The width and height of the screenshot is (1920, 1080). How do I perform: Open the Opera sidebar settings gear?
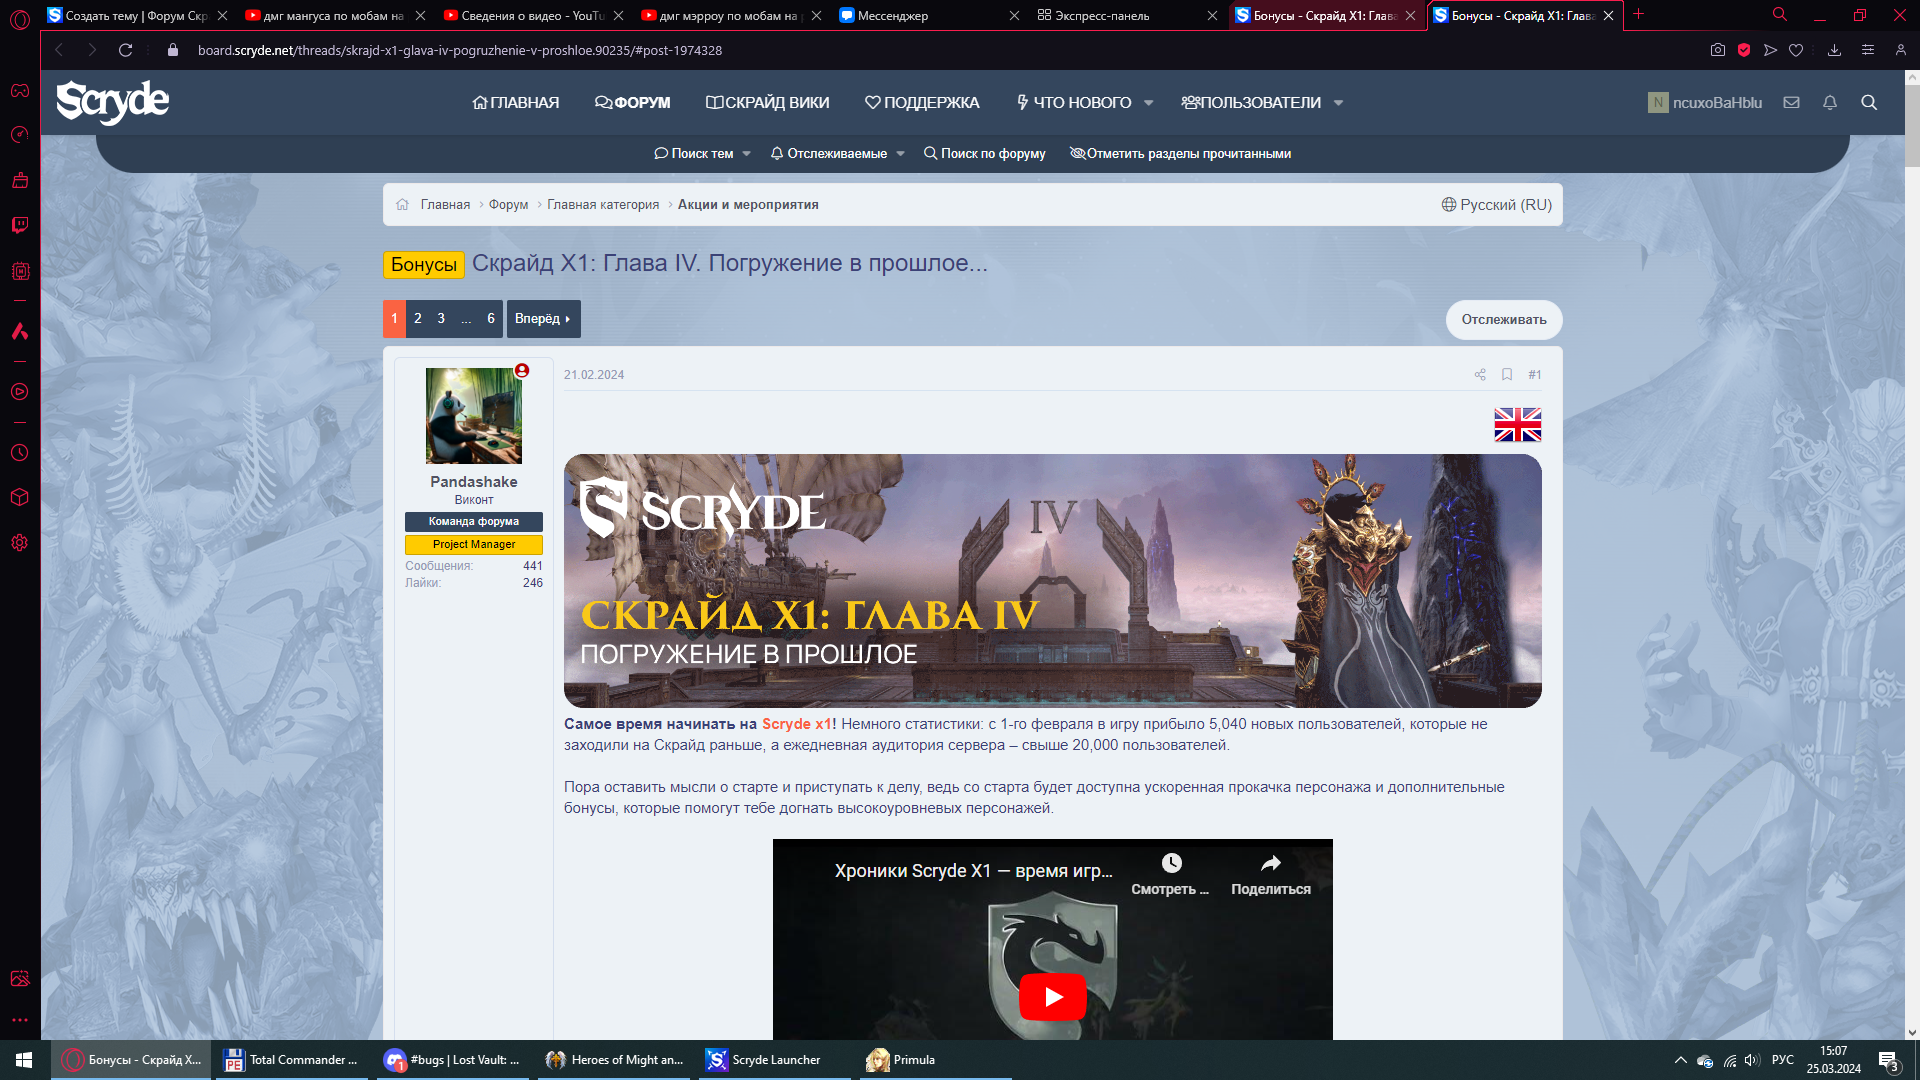20,543
